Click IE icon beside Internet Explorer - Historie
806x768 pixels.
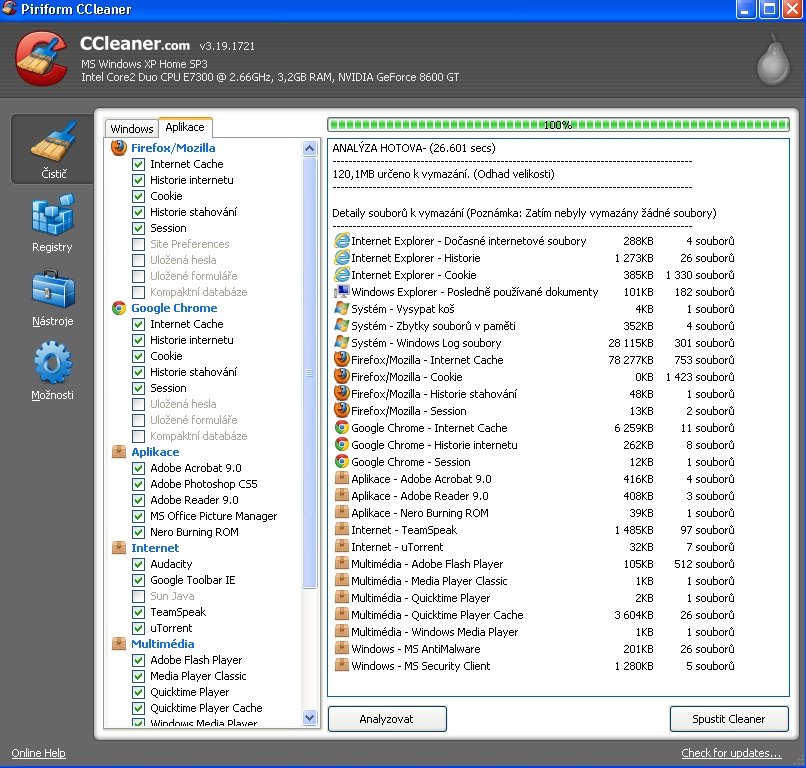pos(341,258)
